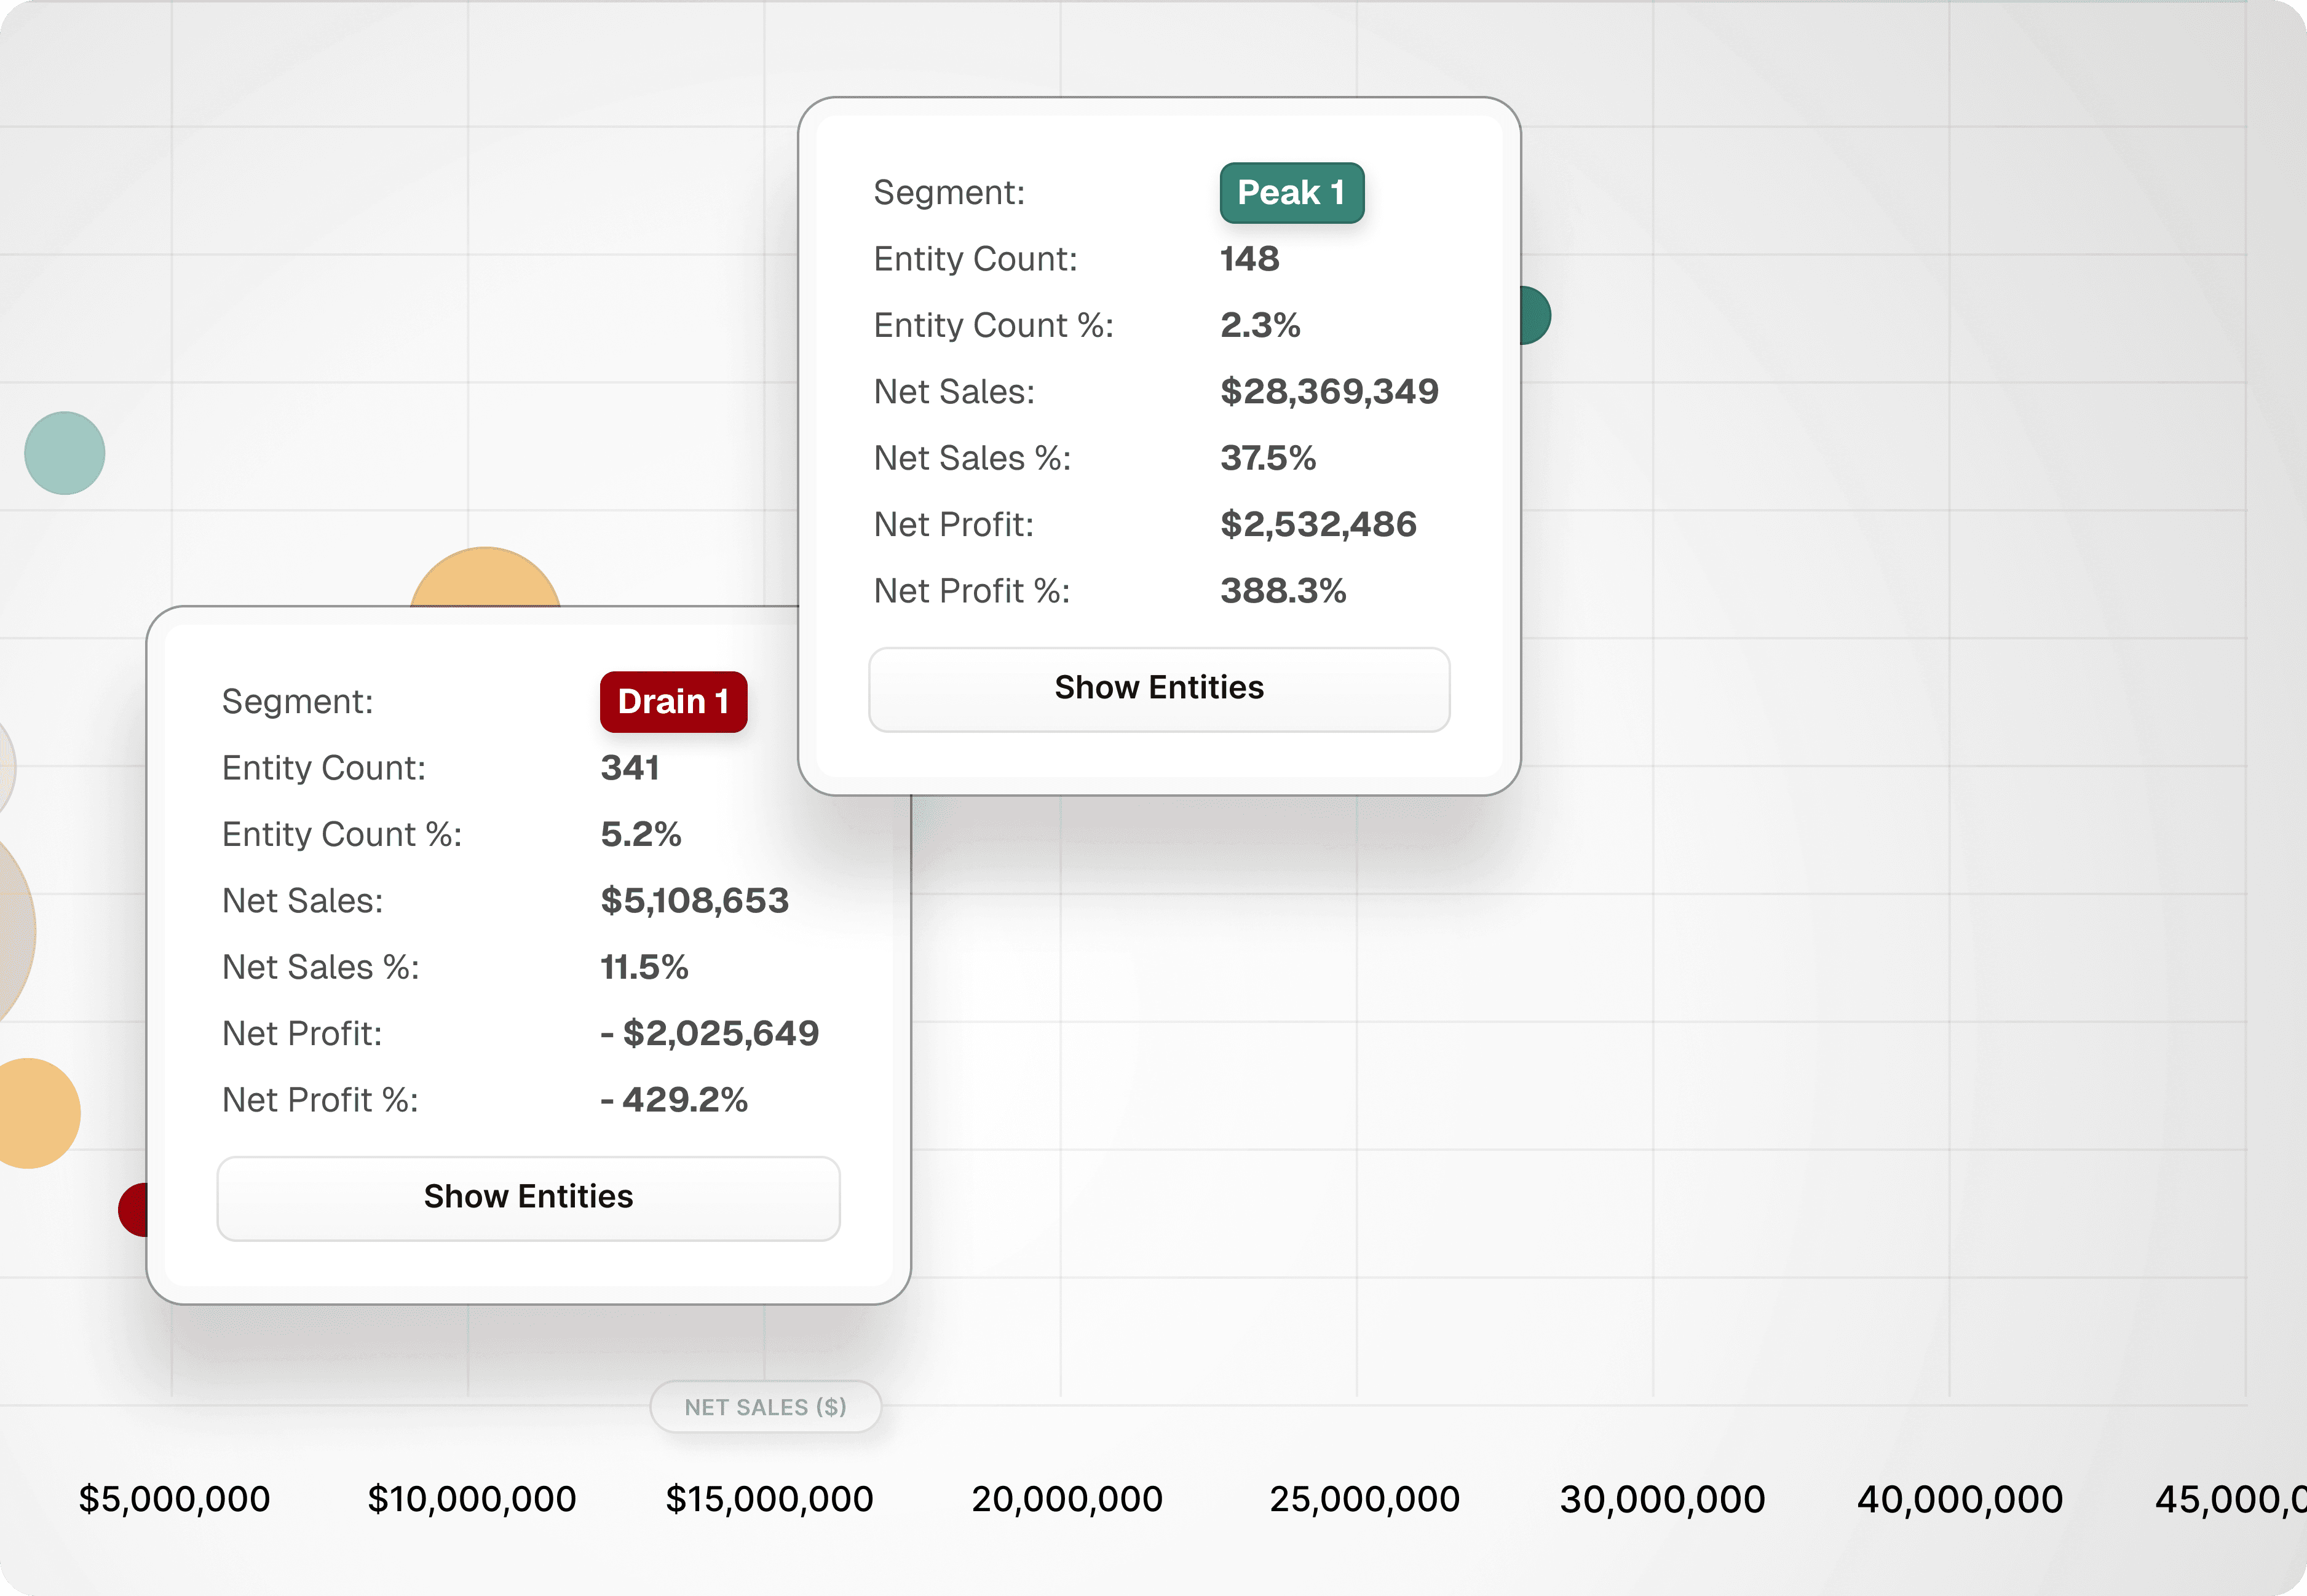Select the Peak 1 segment badge

(x=1291, y=193)
